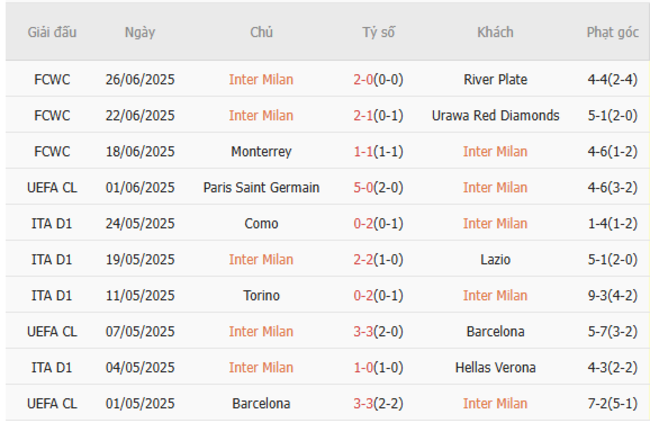
Task: Click the Tỷ số column header
Action: tap(378, 32)
